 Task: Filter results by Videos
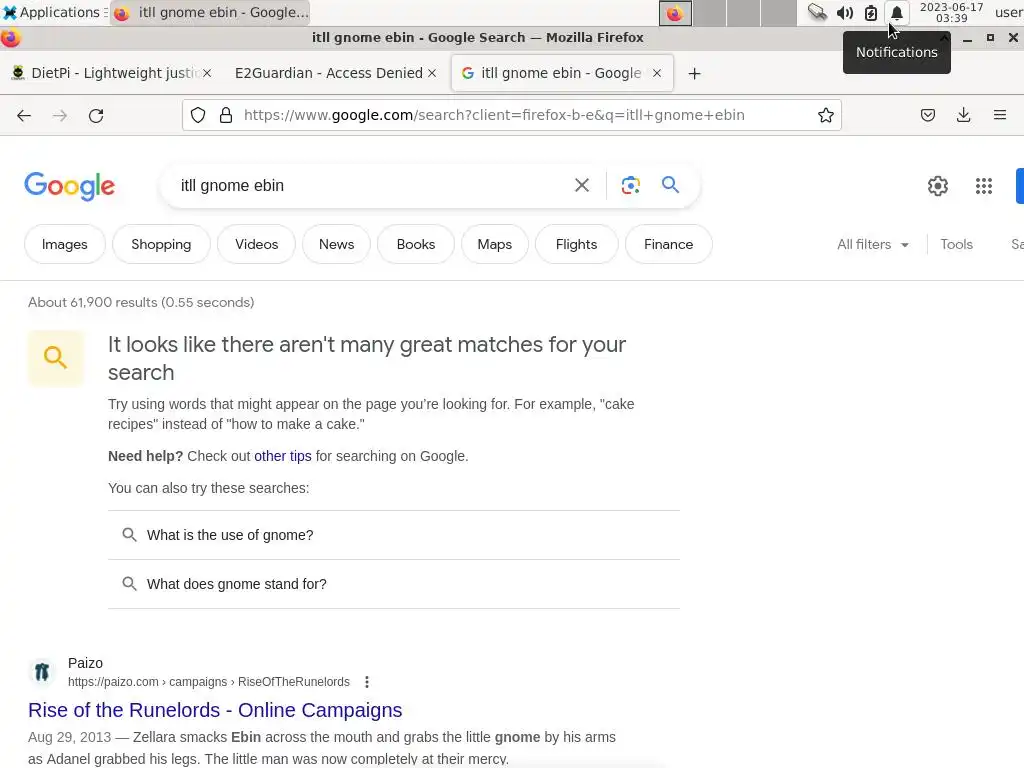click(x=257, y=244)
